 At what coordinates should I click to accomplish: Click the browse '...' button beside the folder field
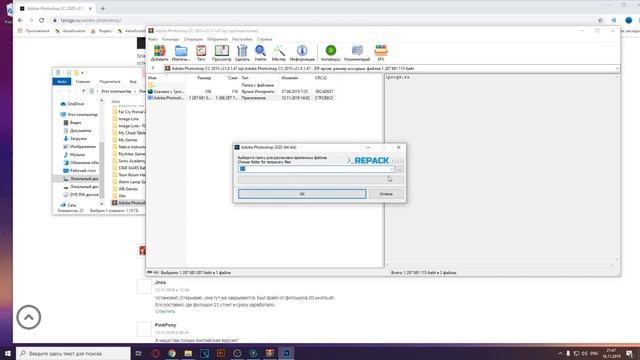tap(400, 169)
